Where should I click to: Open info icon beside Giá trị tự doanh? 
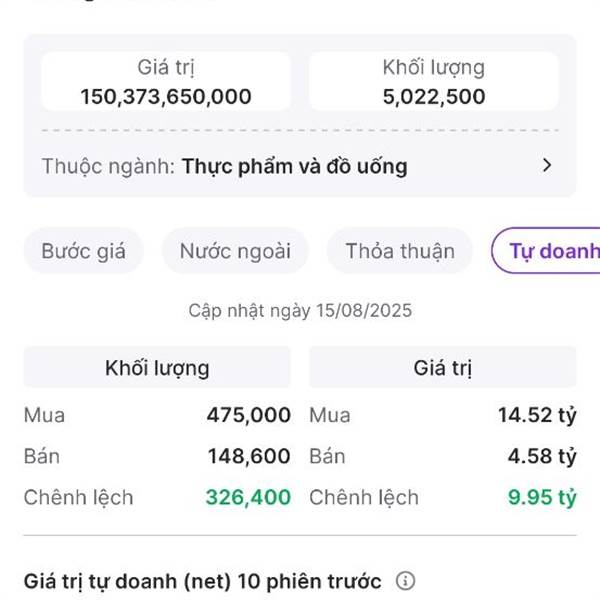(x=405, y=581)
